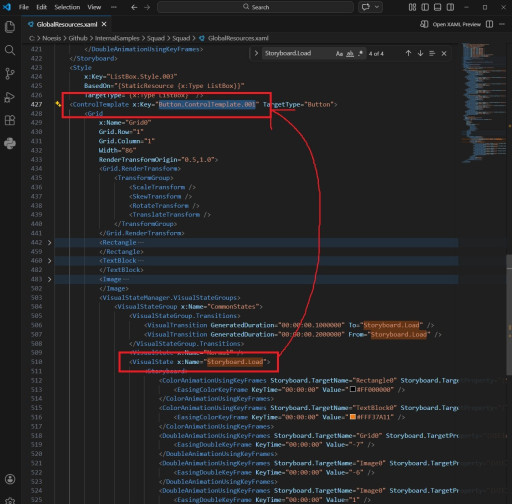Click inside the title bar Search box
Screen dimensions: 512x504
pyautogui.click(x=255, y=7)
